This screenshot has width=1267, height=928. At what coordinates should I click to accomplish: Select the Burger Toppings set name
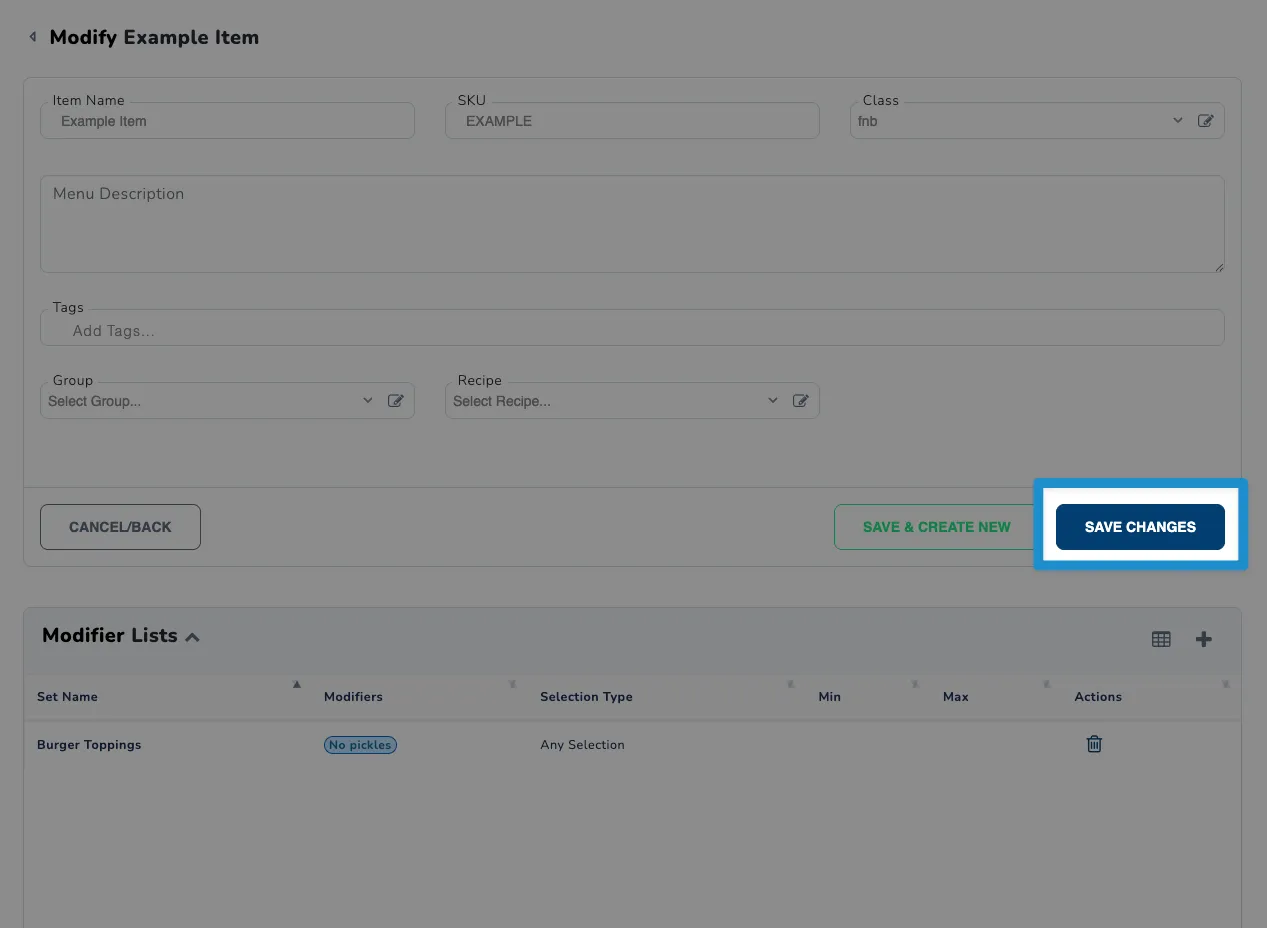click(x=89, y=745)
